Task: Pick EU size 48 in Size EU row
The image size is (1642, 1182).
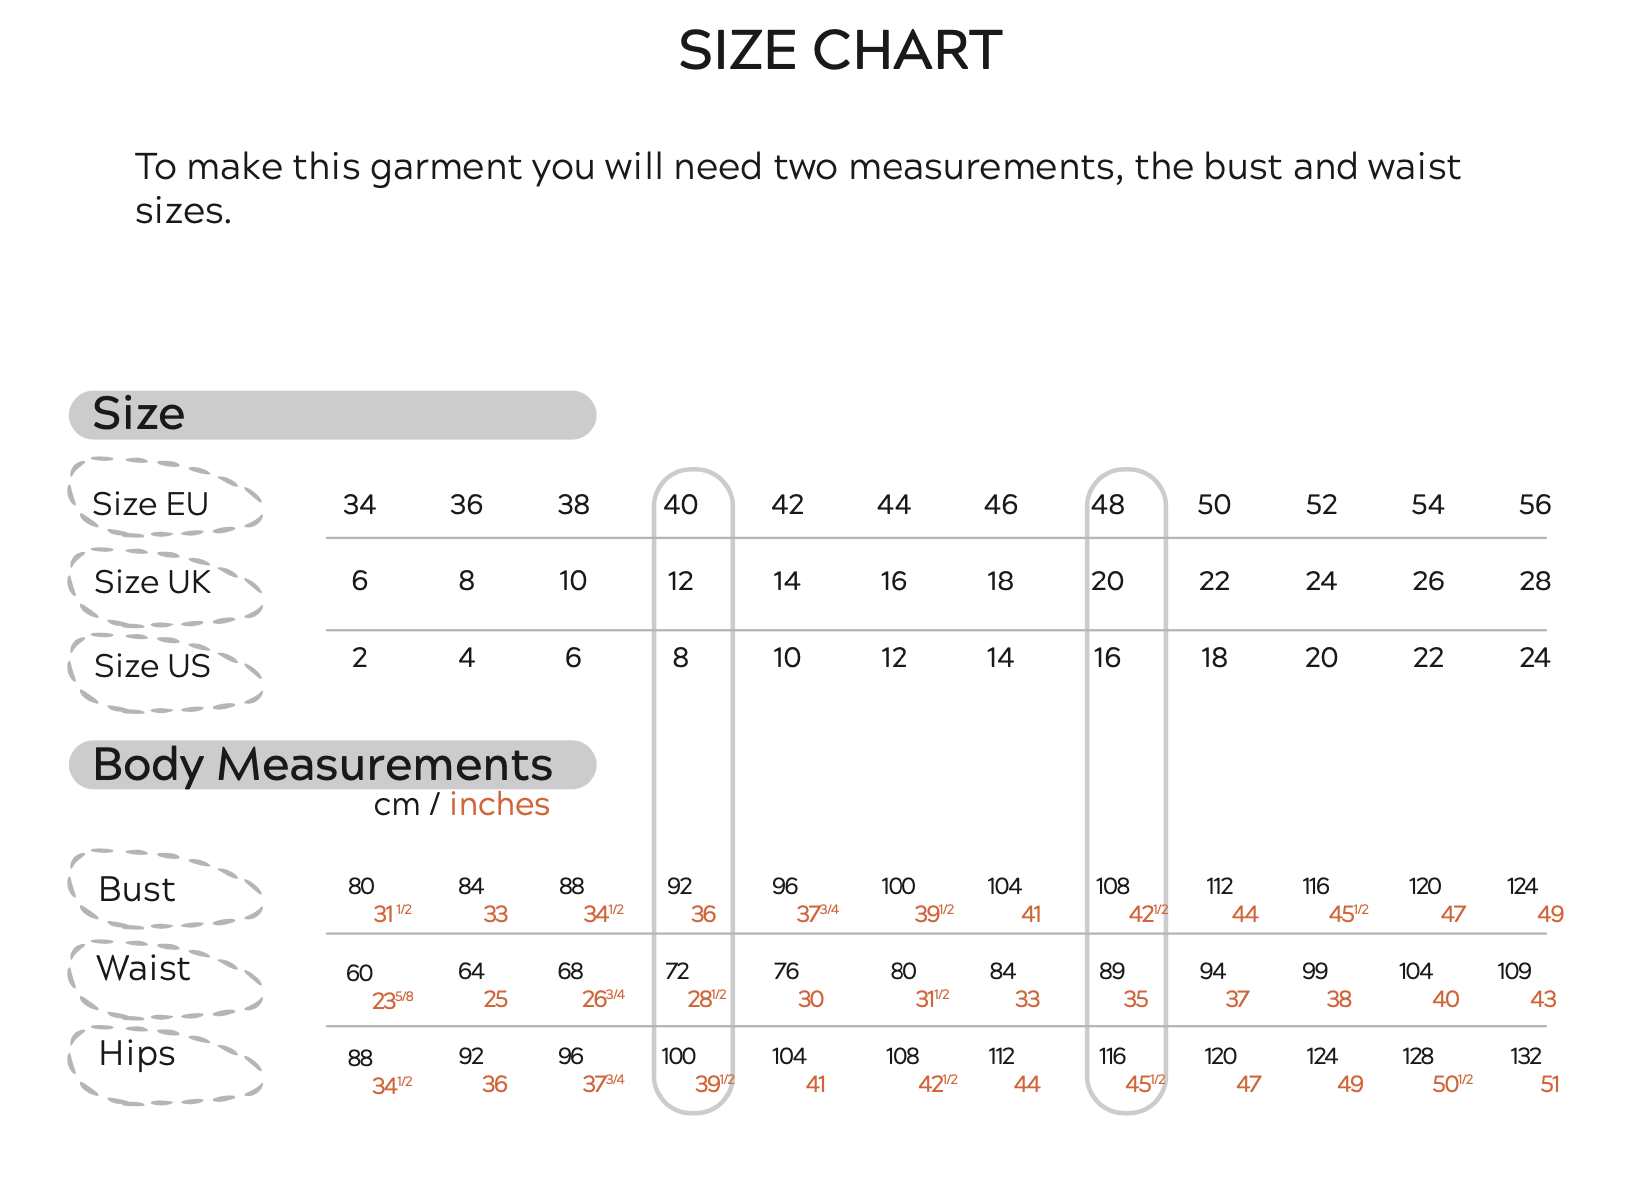Action: (x=1107, y=505)
